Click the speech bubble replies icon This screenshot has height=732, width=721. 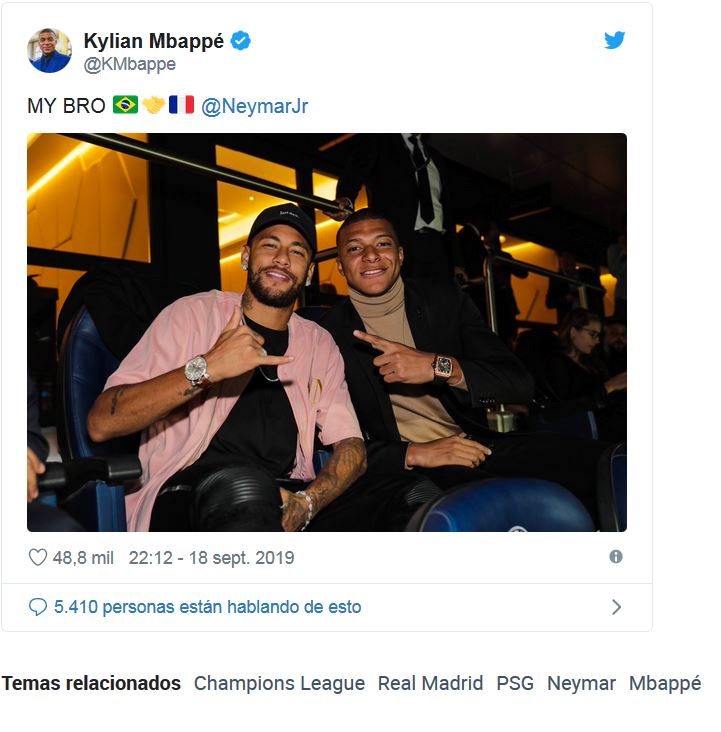tap(38, 607)
